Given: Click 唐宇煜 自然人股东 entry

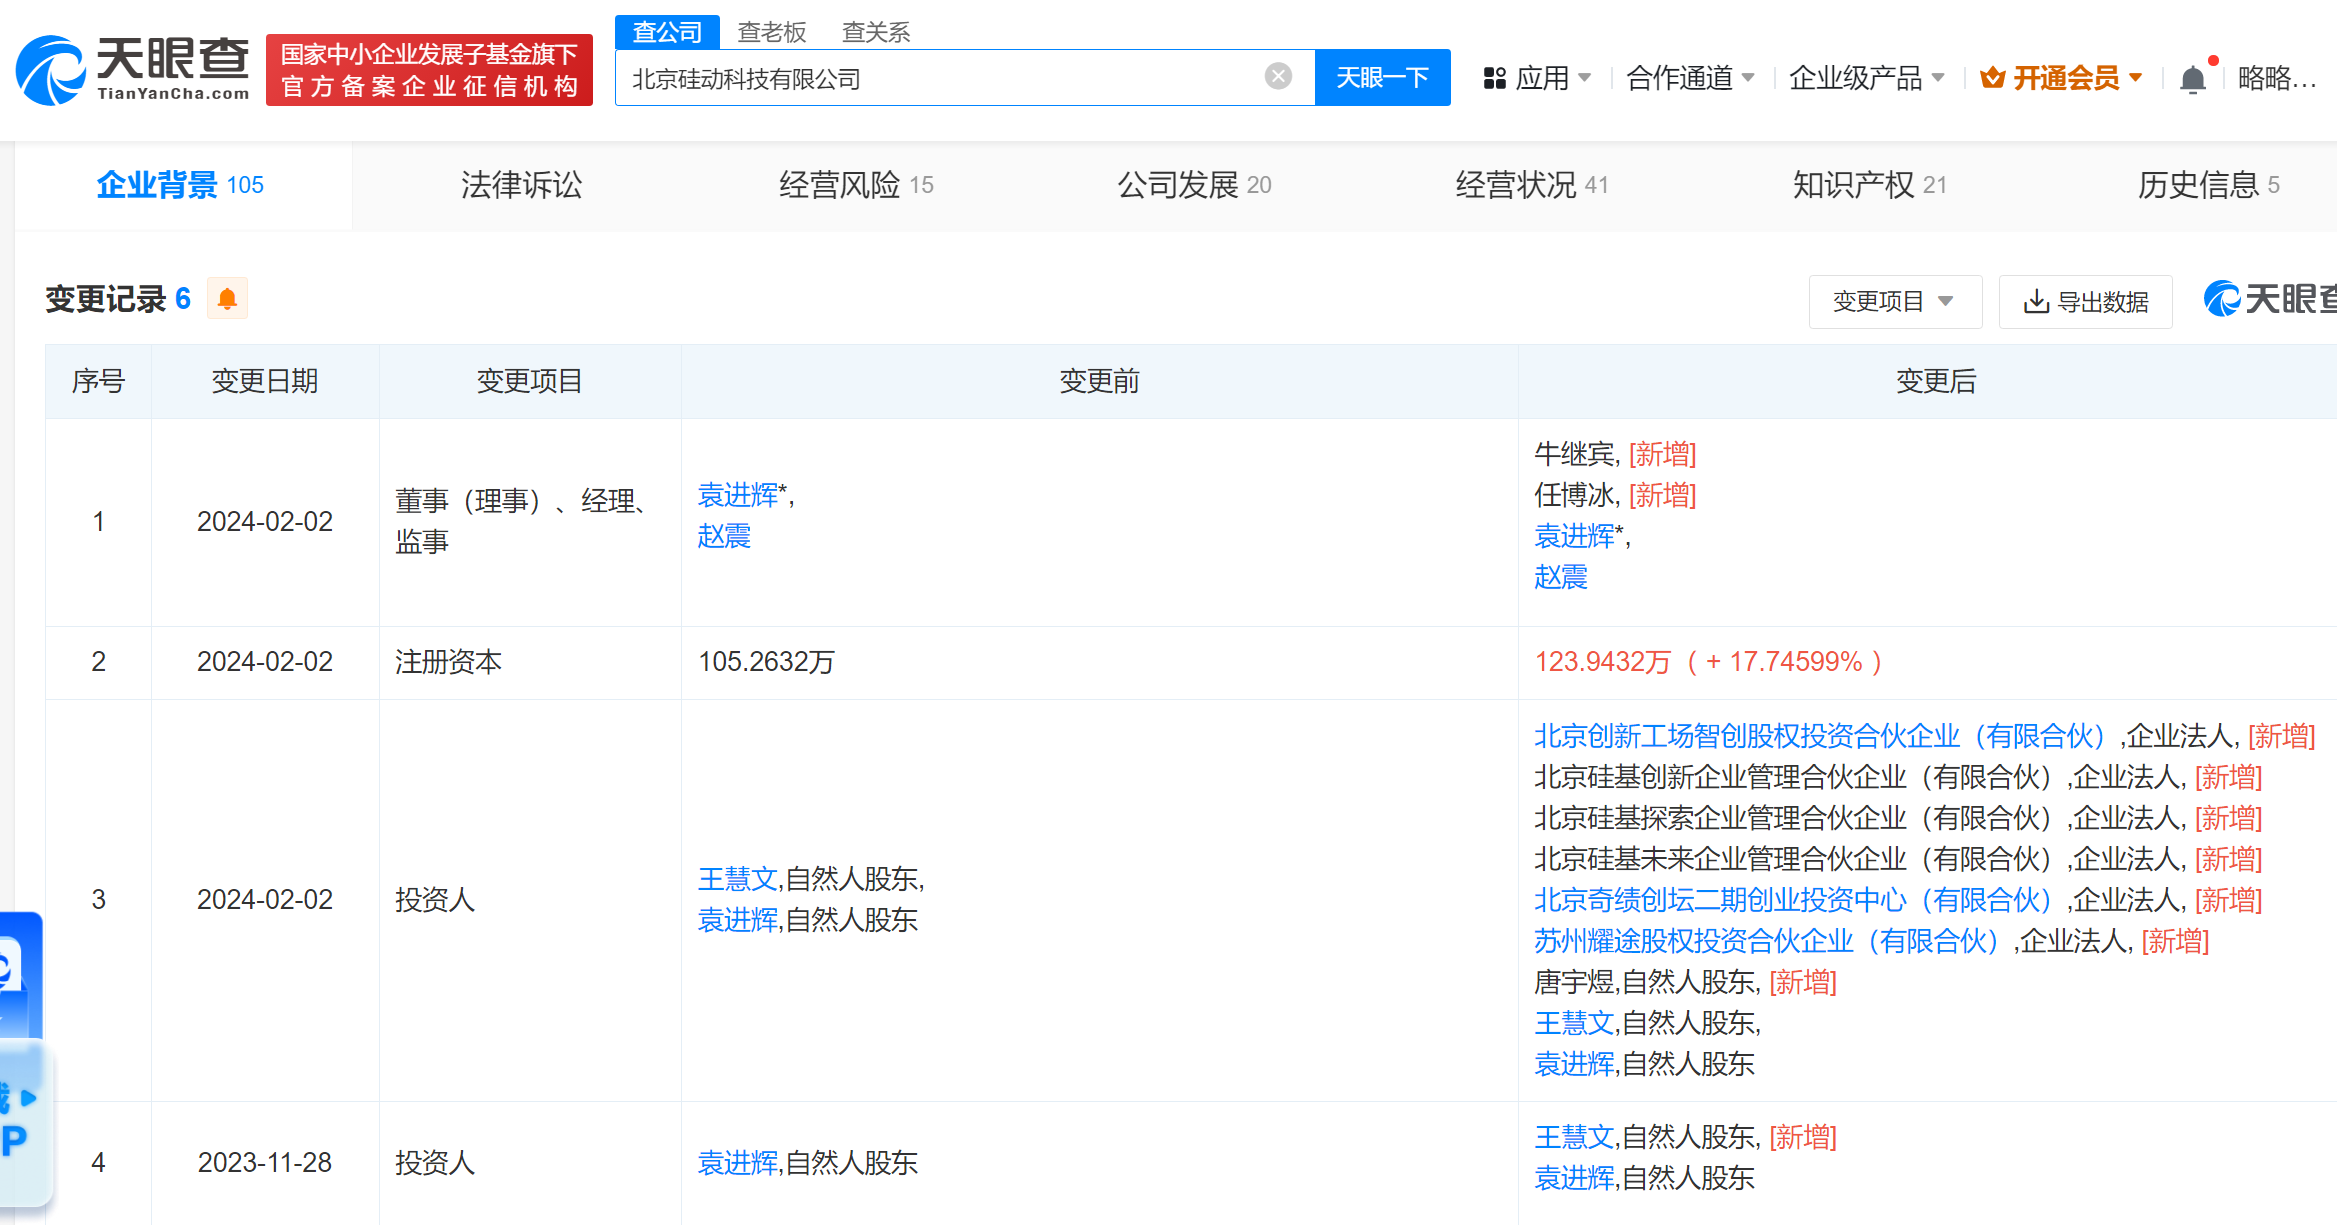Looking at the screenshot, I should tap(1686, 982).
